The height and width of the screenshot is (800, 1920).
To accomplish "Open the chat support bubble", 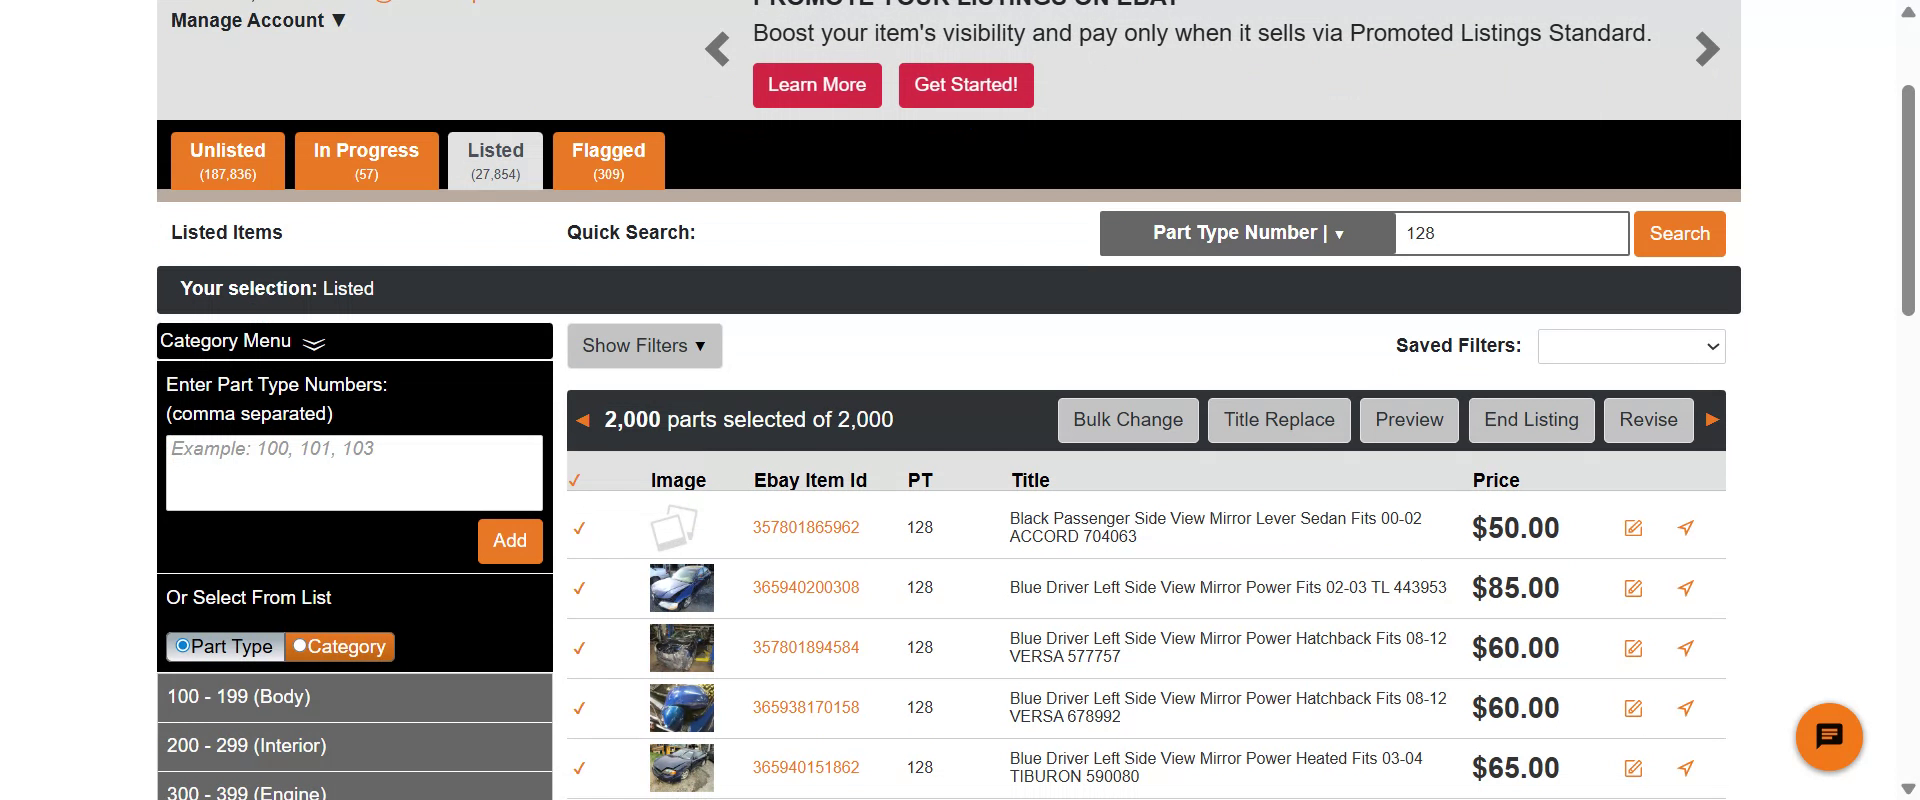I will coord(1829,737).
